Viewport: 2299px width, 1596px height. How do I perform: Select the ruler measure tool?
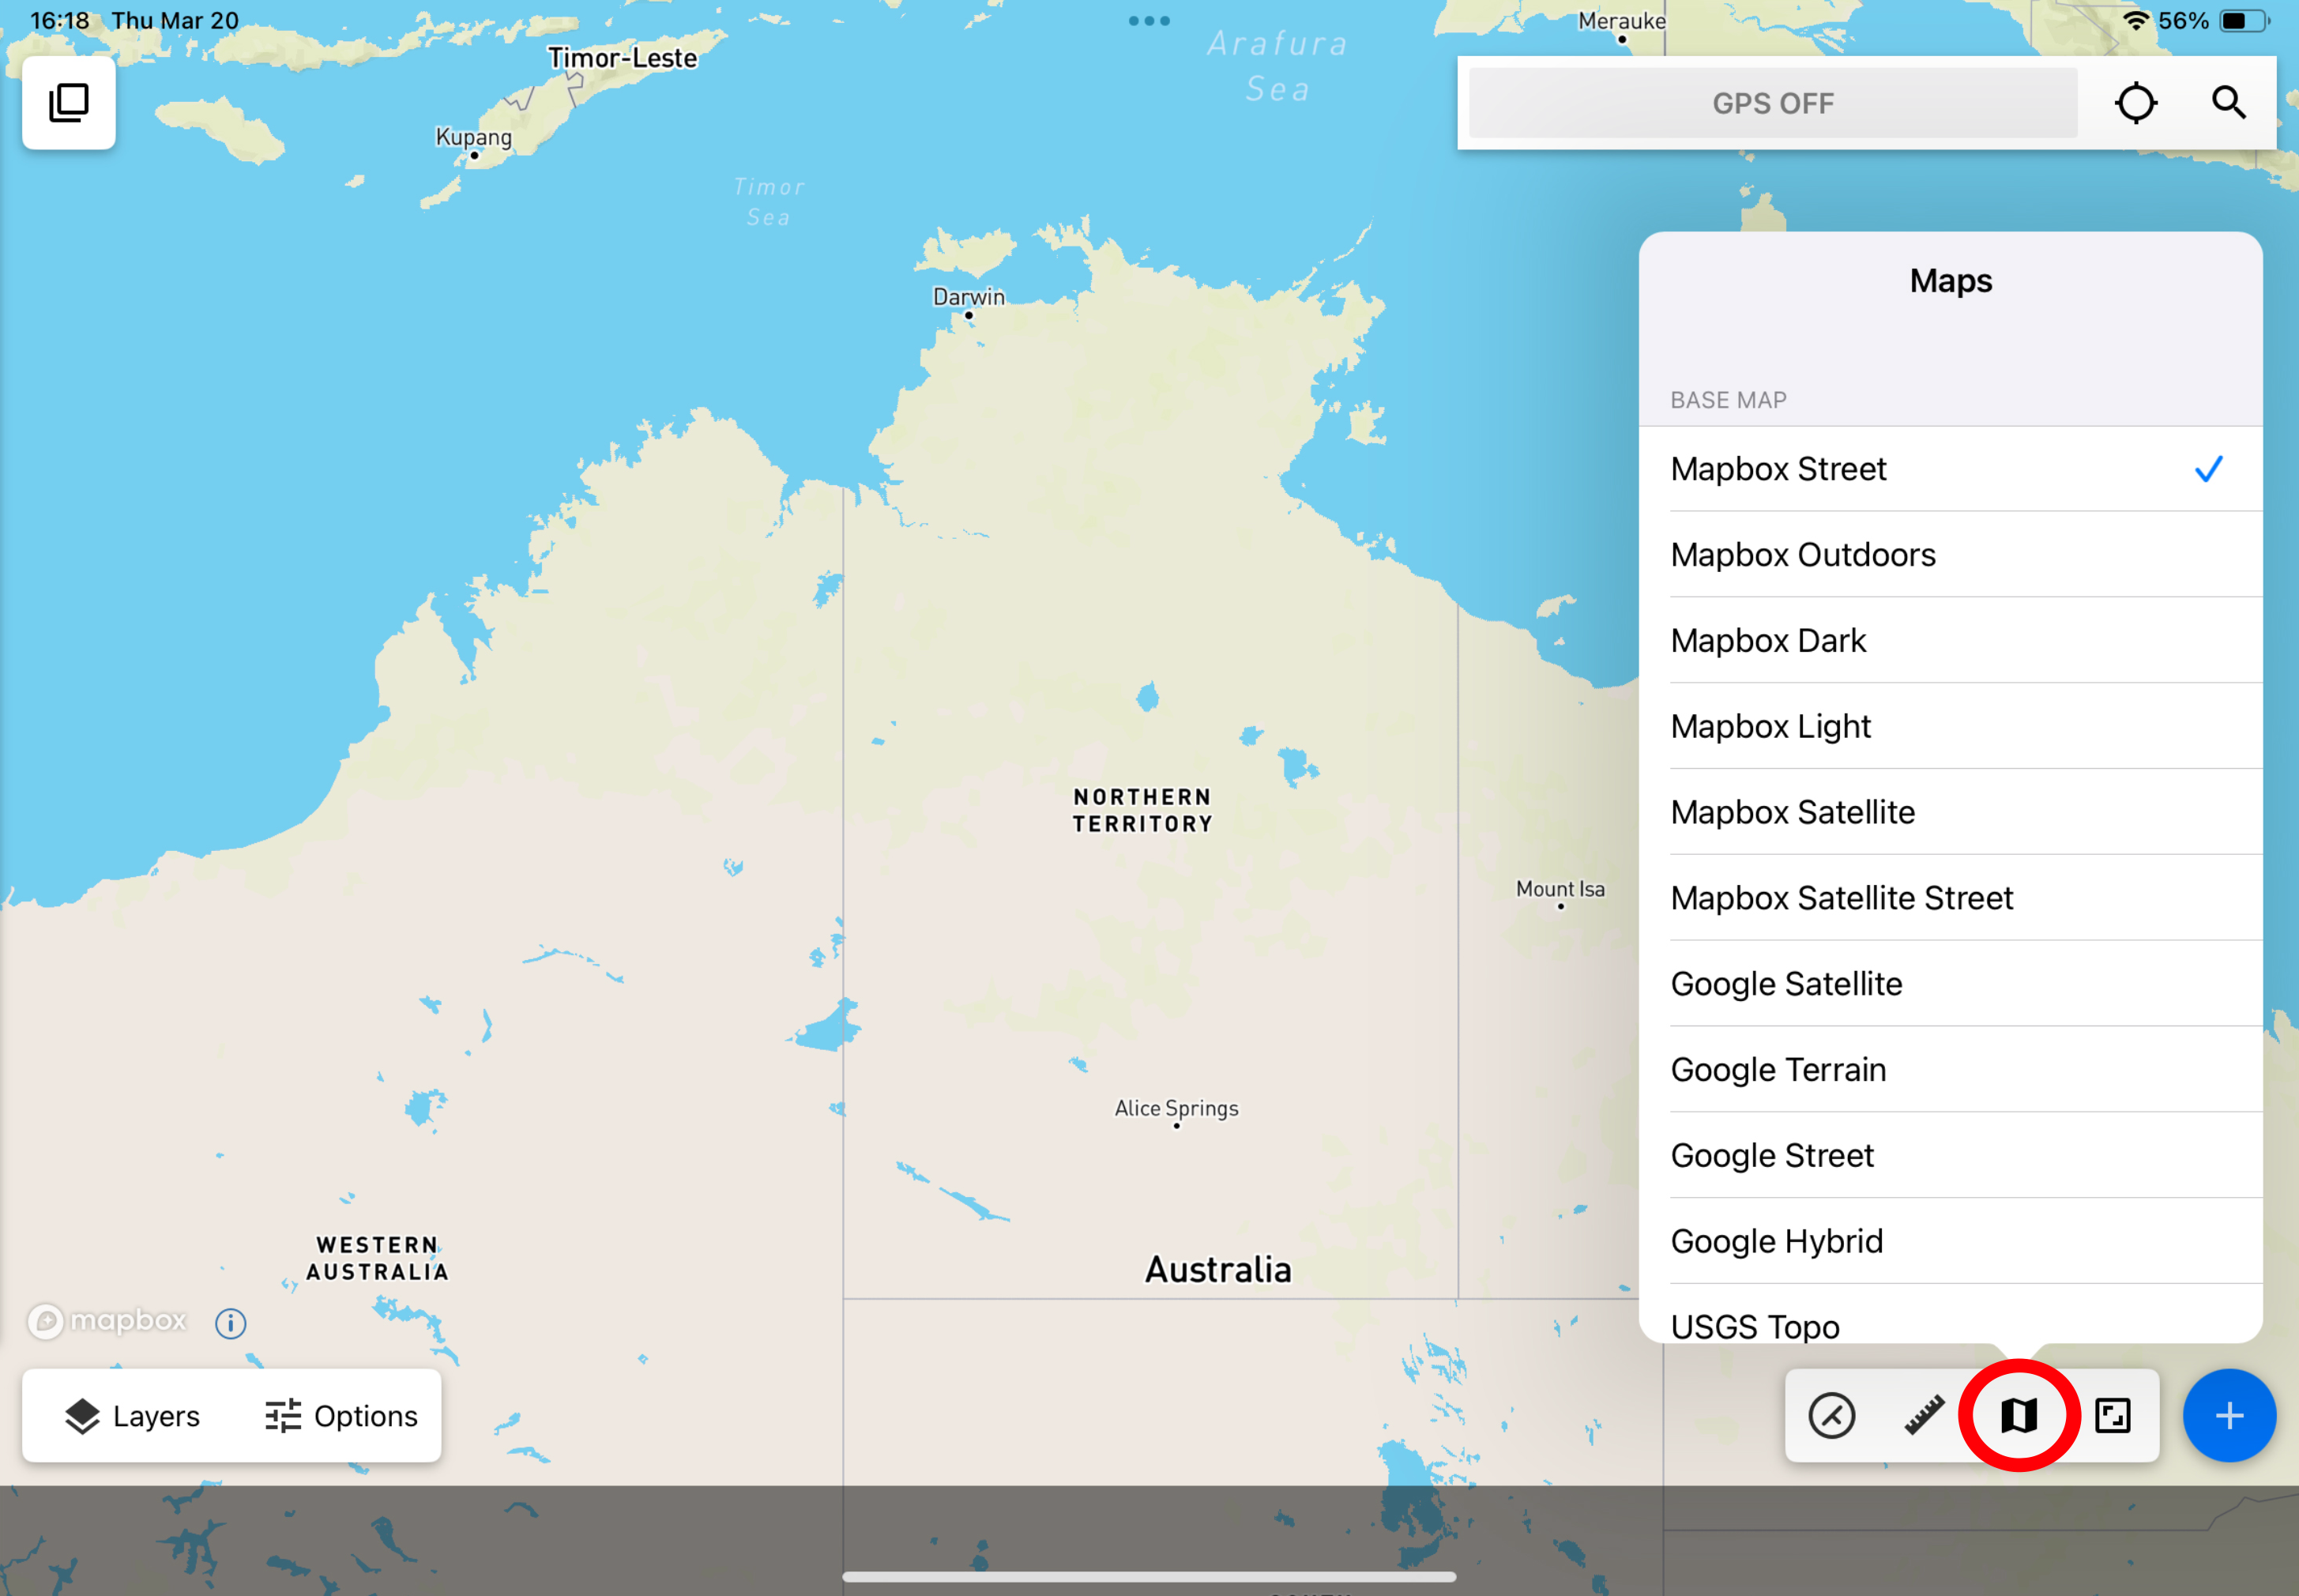coord(1924,1416)
